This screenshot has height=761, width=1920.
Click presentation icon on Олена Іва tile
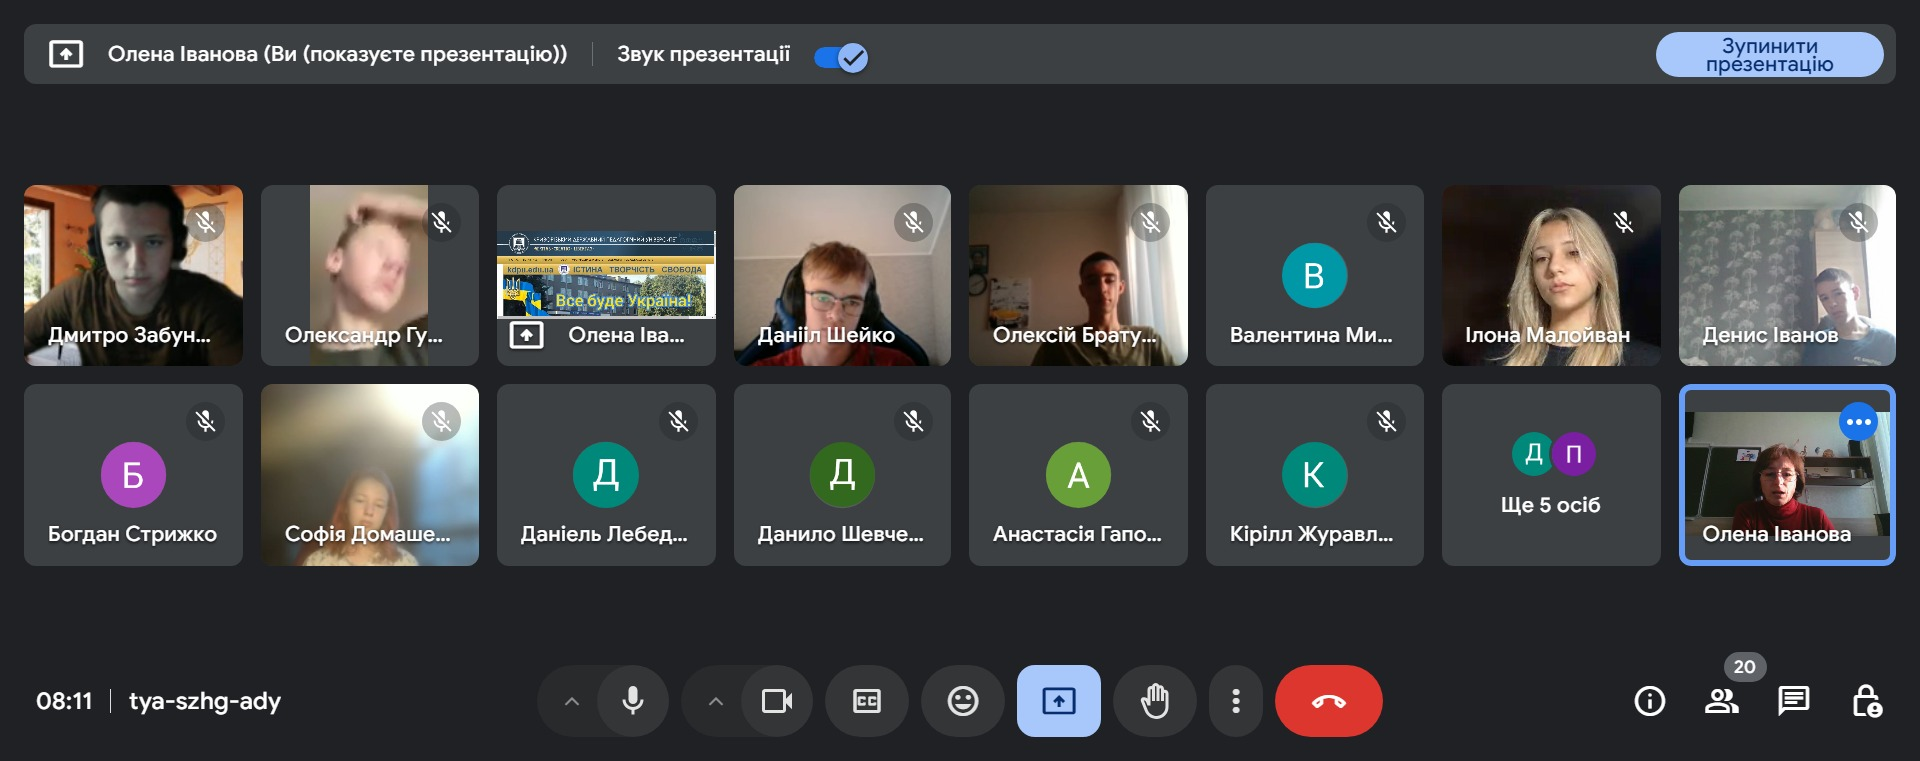coord(526,335)
